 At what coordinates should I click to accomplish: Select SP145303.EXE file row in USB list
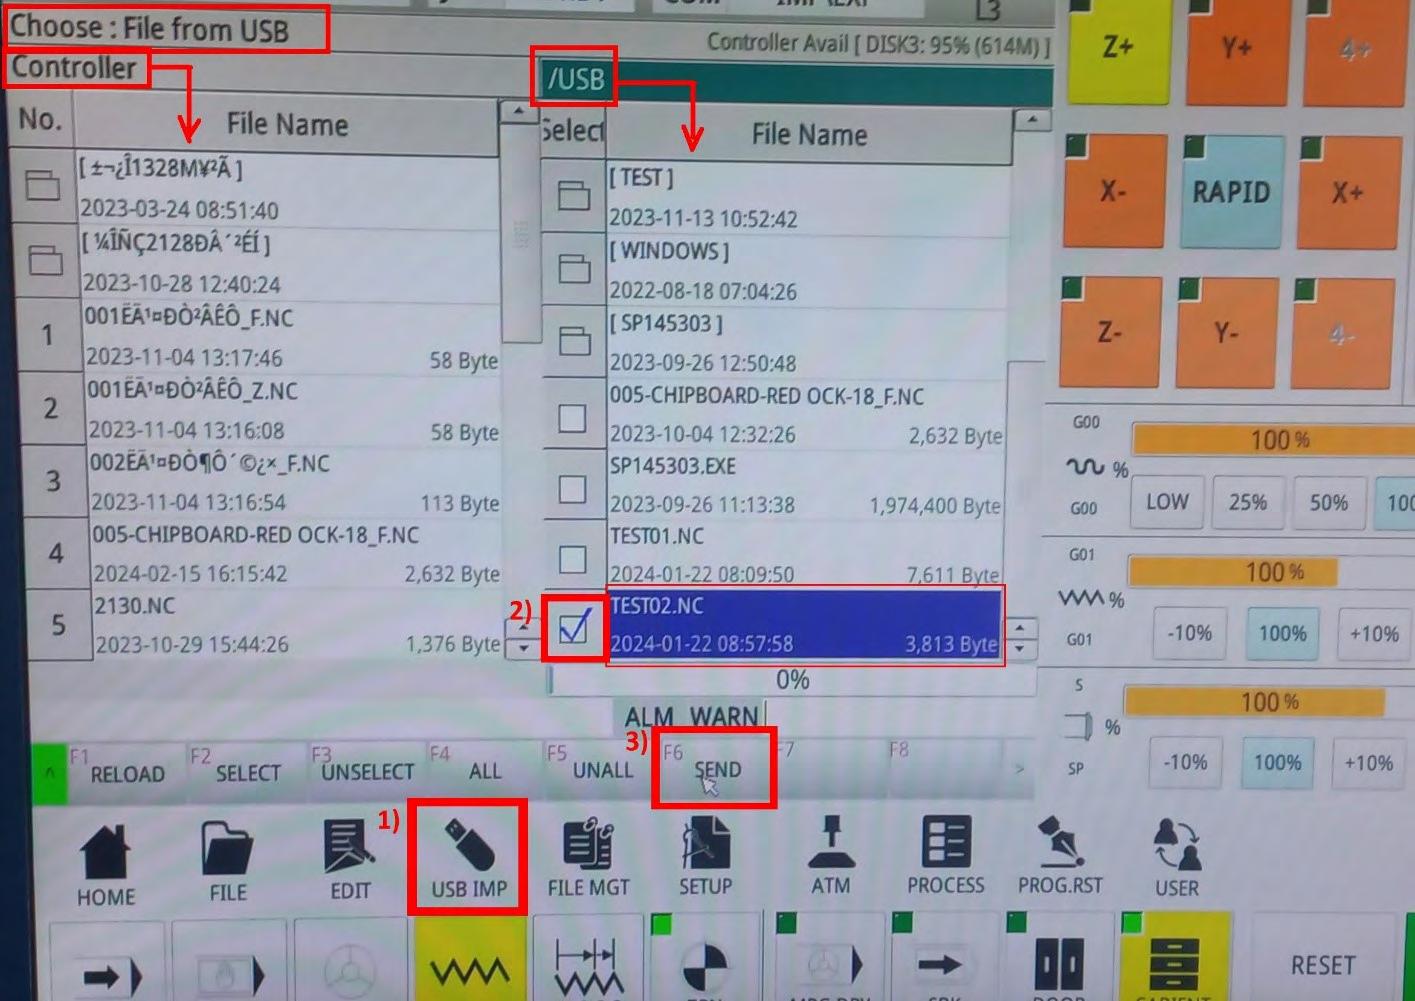click(806, 485)
